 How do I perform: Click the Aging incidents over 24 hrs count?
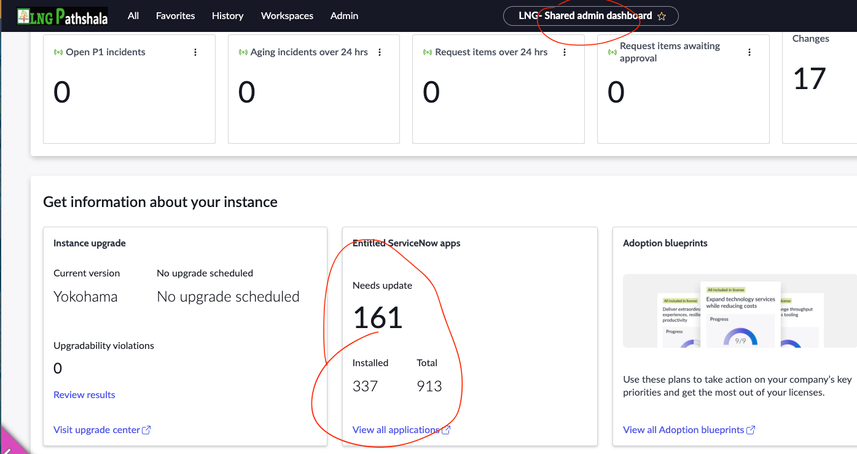tap(246, 92)
